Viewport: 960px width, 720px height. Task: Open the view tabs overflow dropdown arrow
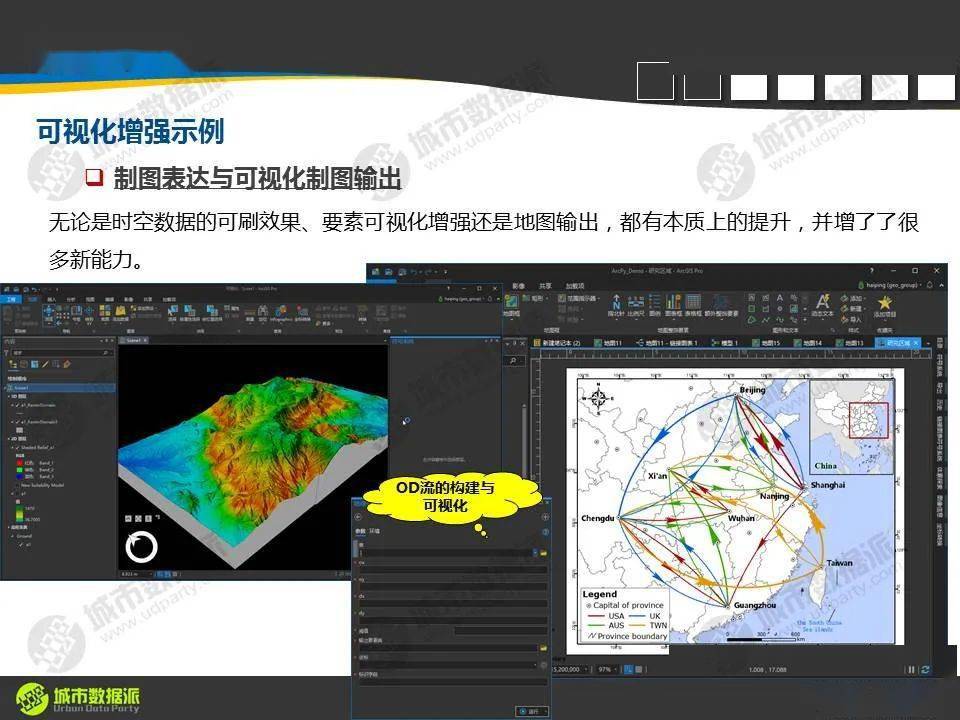point(930,343)
